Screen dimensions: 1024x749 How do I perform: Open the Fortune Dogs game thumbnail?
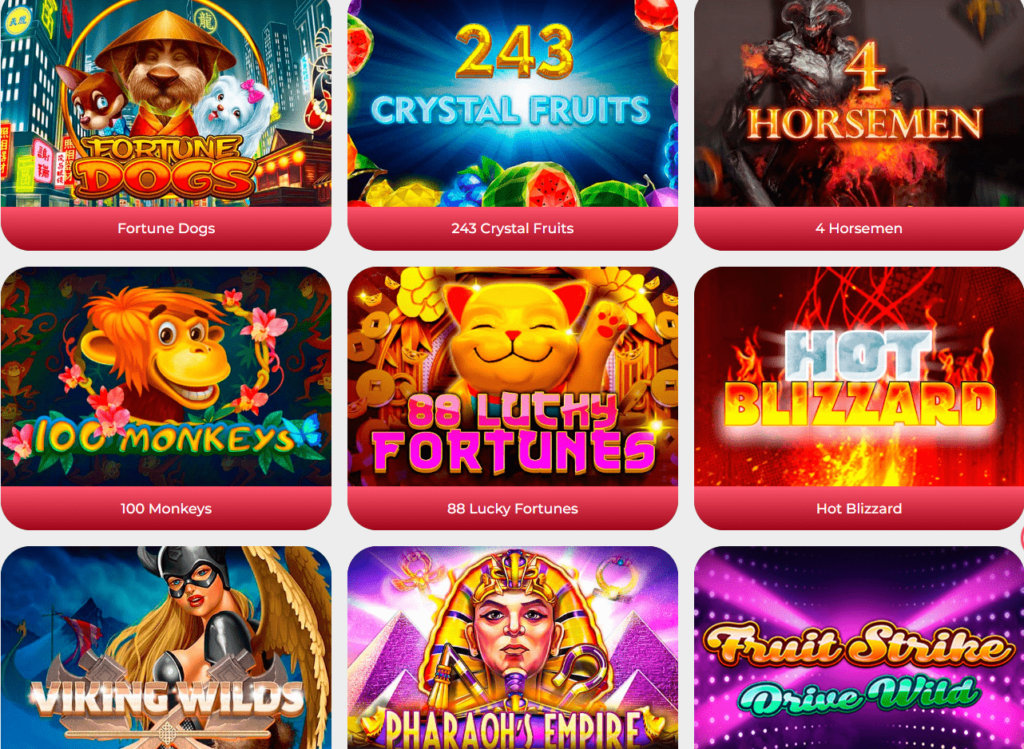166,103
